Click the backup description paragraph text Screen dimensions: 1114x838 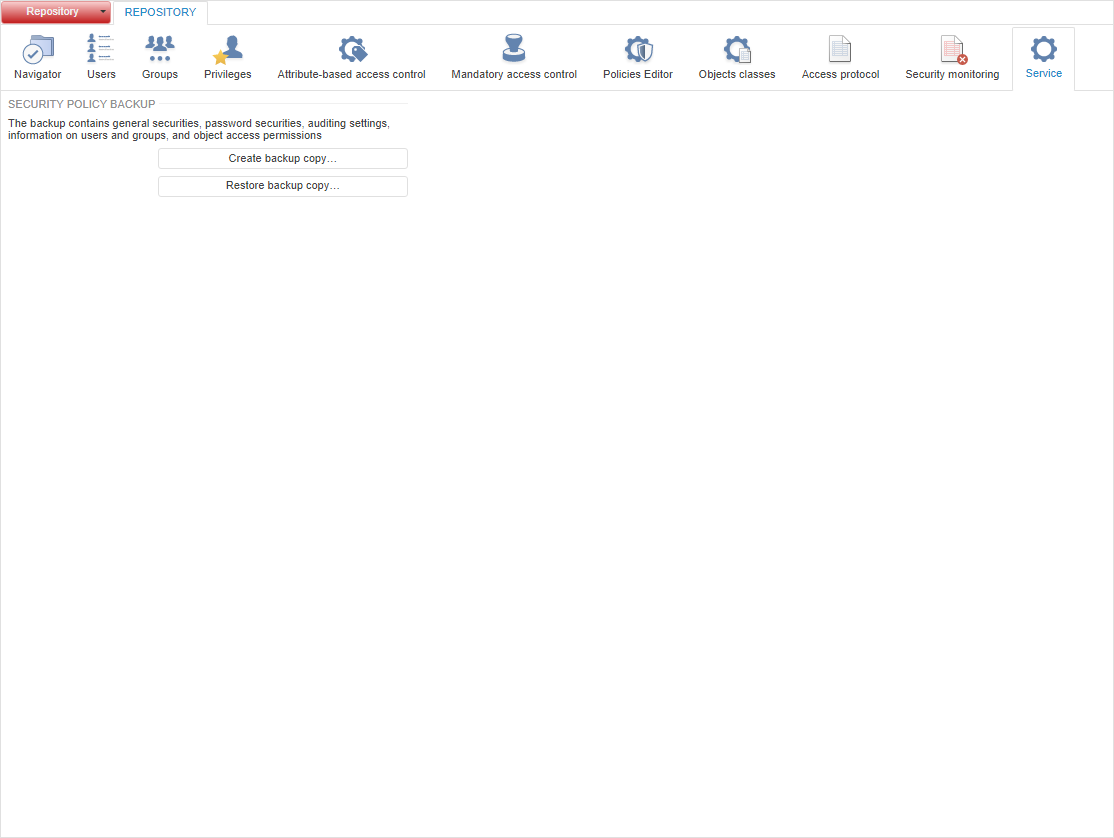(x=199, y=129)
